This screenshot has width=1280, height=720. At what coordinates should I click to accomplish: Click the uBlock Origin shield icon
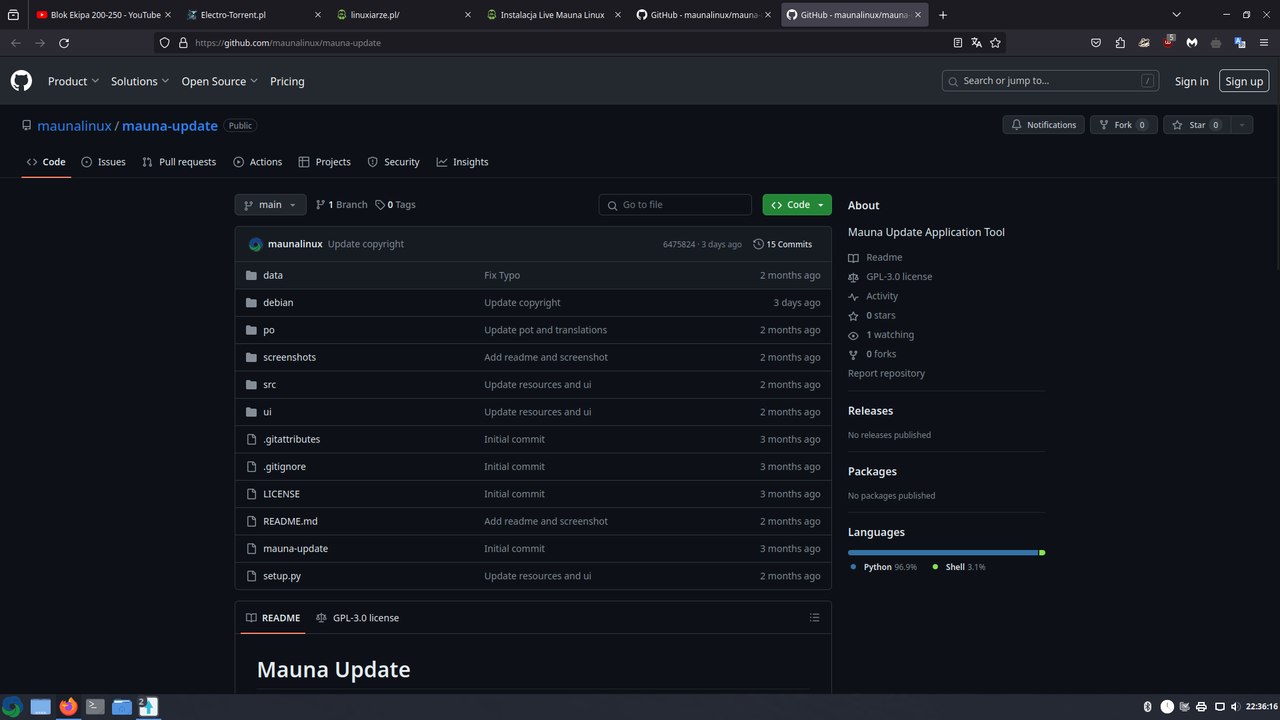pyautogui.click(x=1168, y=43)
